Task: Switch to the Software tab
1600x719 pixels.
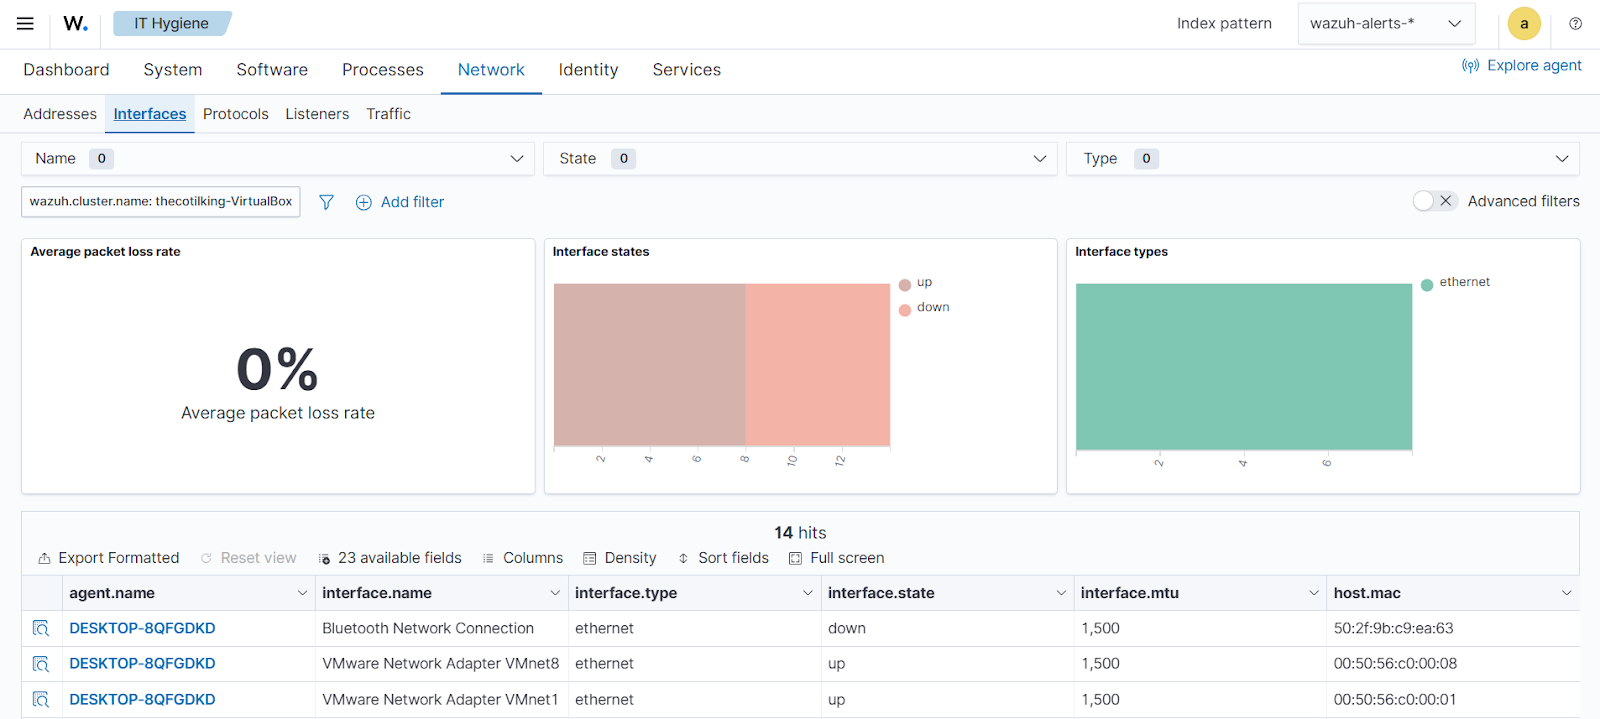Action: [x=272, y=70]
